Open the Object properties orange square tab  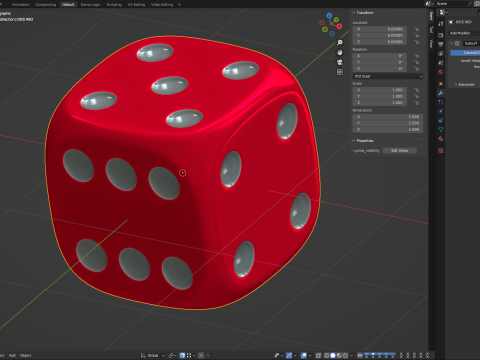tap(441, 84)
